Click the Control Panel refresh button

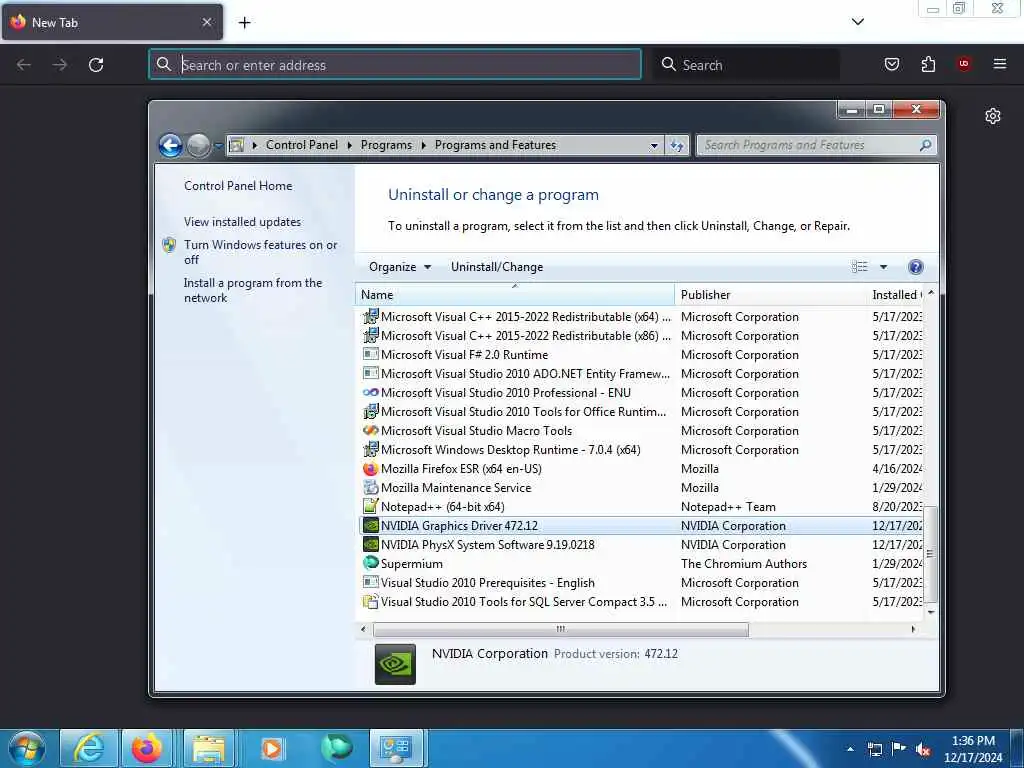pos(677,146)
